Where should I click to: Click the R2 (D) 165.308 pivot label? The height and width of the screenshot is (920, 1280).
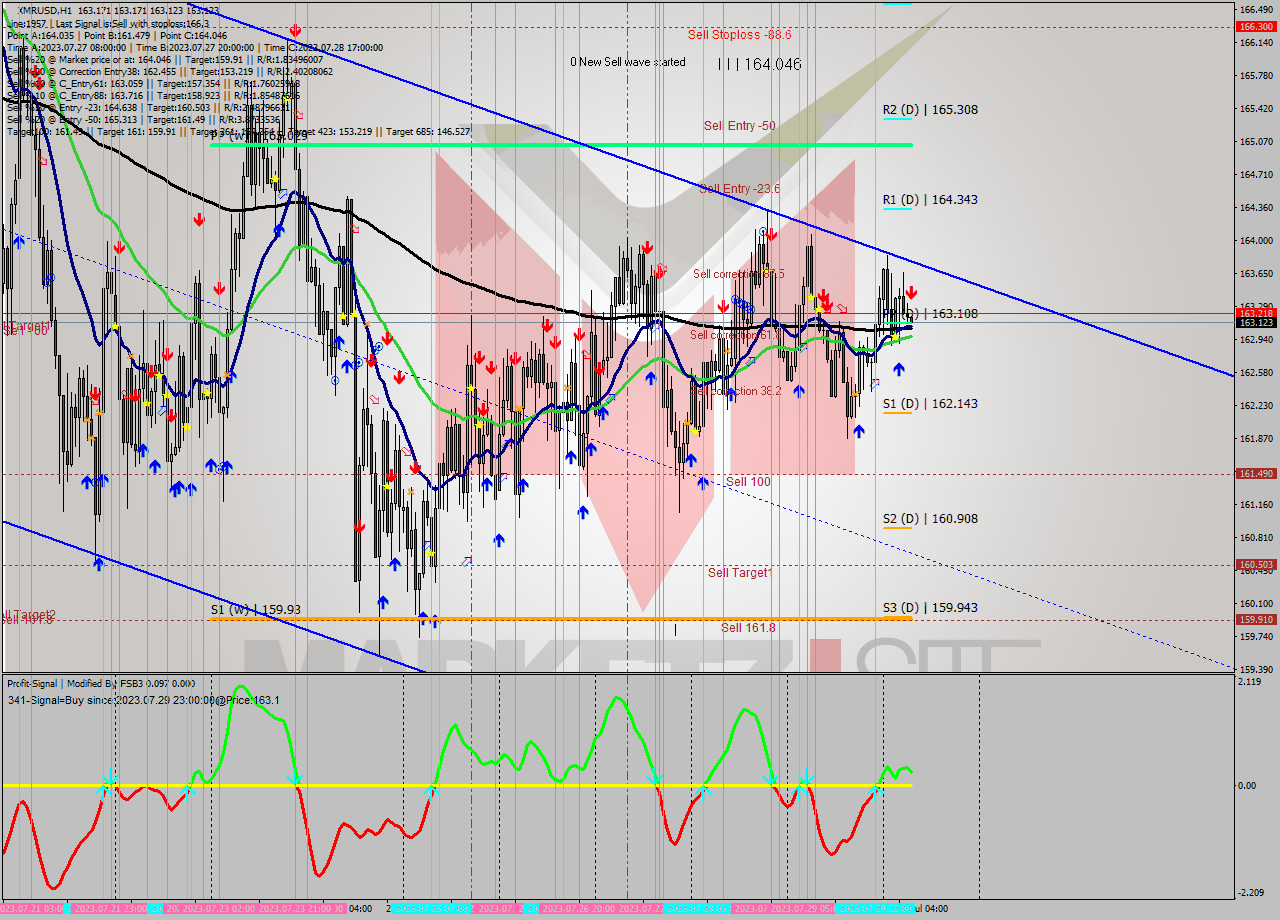(x=929, y=110)
